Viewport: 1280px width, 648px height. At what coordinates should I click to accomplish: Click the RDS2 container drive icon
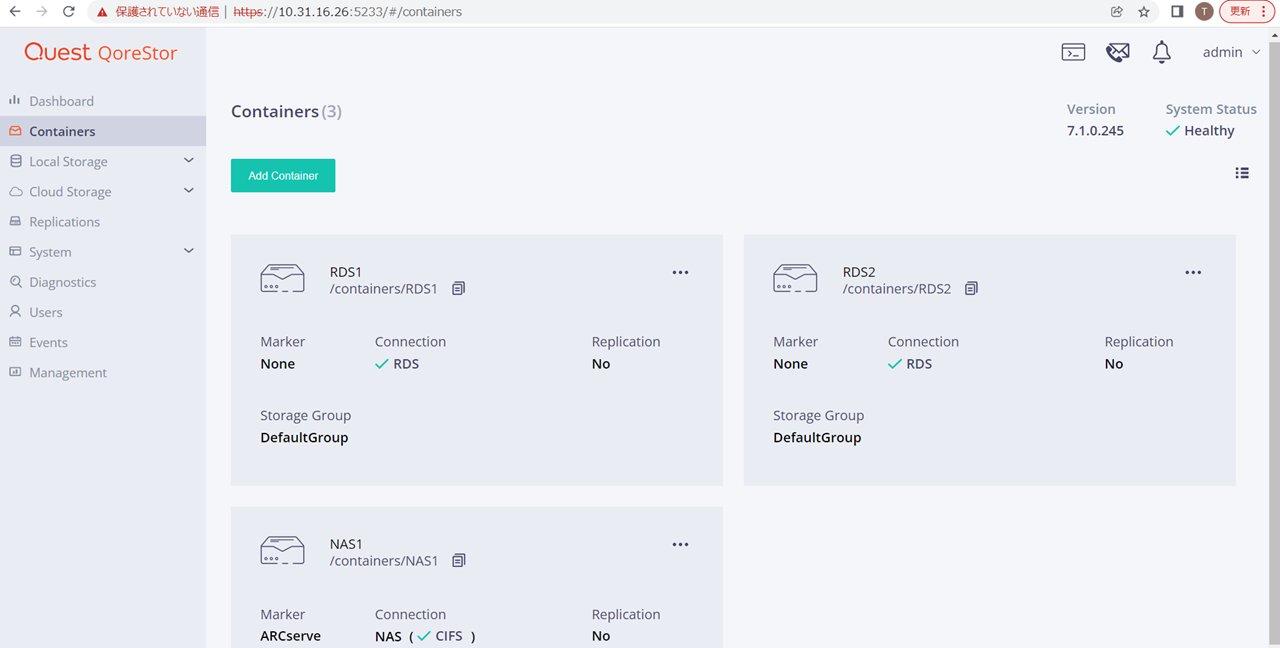795,278
